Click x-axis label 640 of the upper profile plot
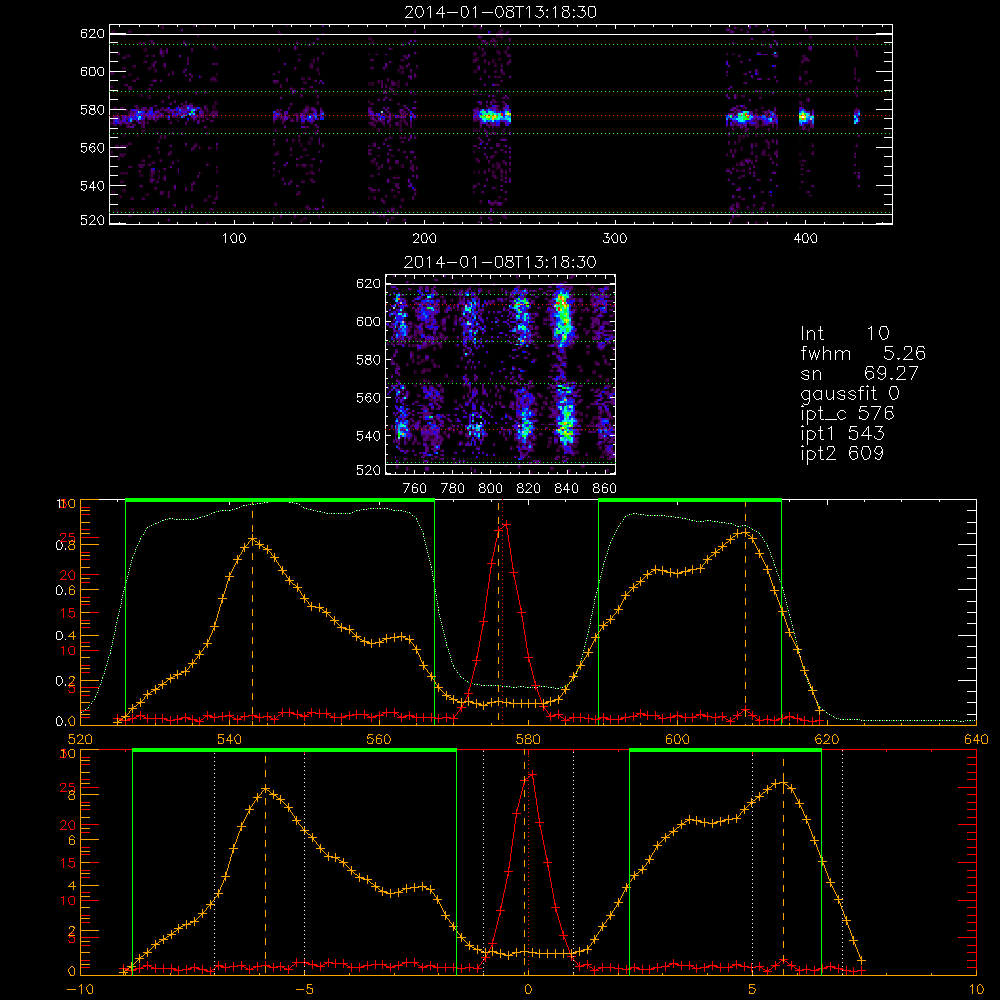1000x1000 pixels. [x=976, y=740]
